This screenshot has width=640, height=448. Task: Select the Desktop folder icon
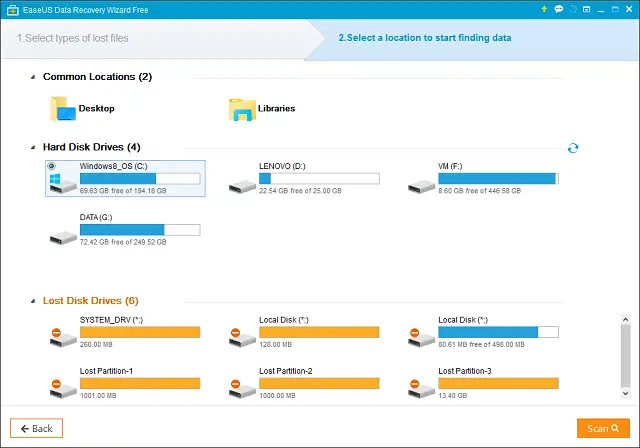tap(63, 109)
